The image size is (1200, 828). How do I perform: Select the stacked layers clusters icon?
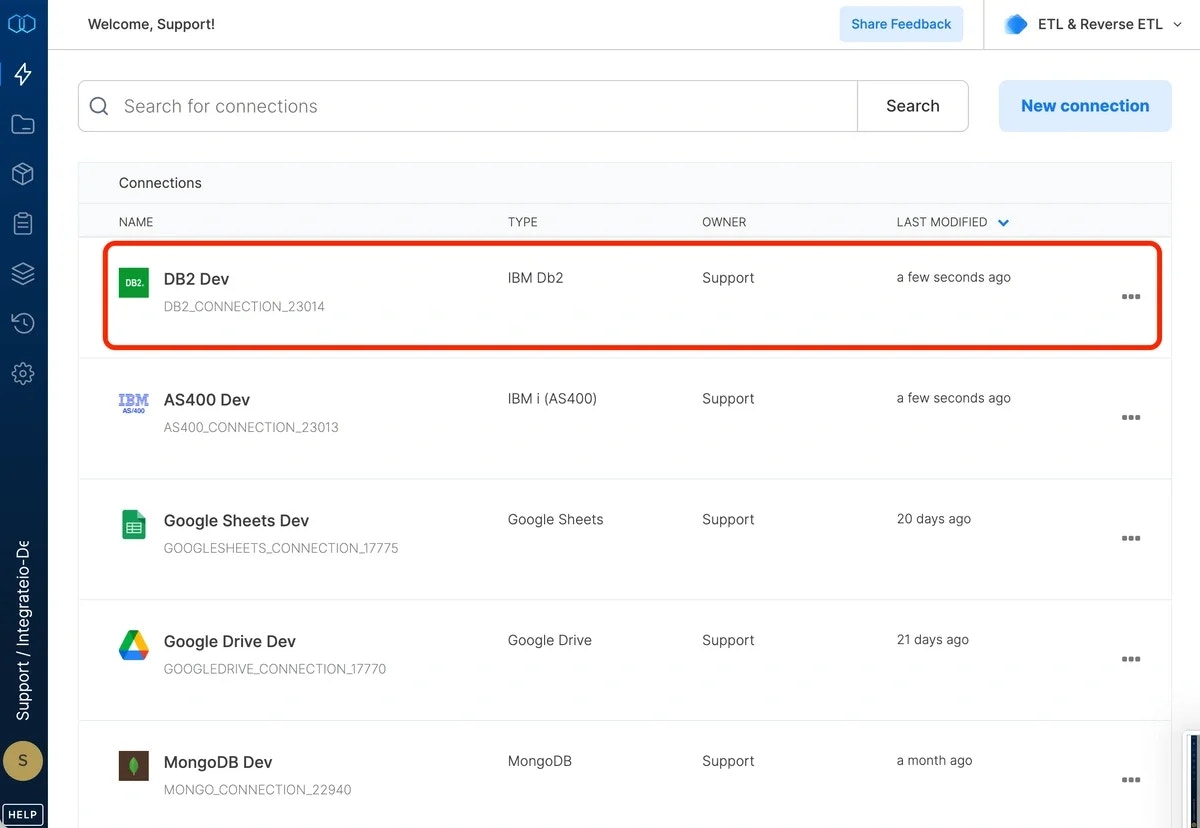(x=22, y=273)
